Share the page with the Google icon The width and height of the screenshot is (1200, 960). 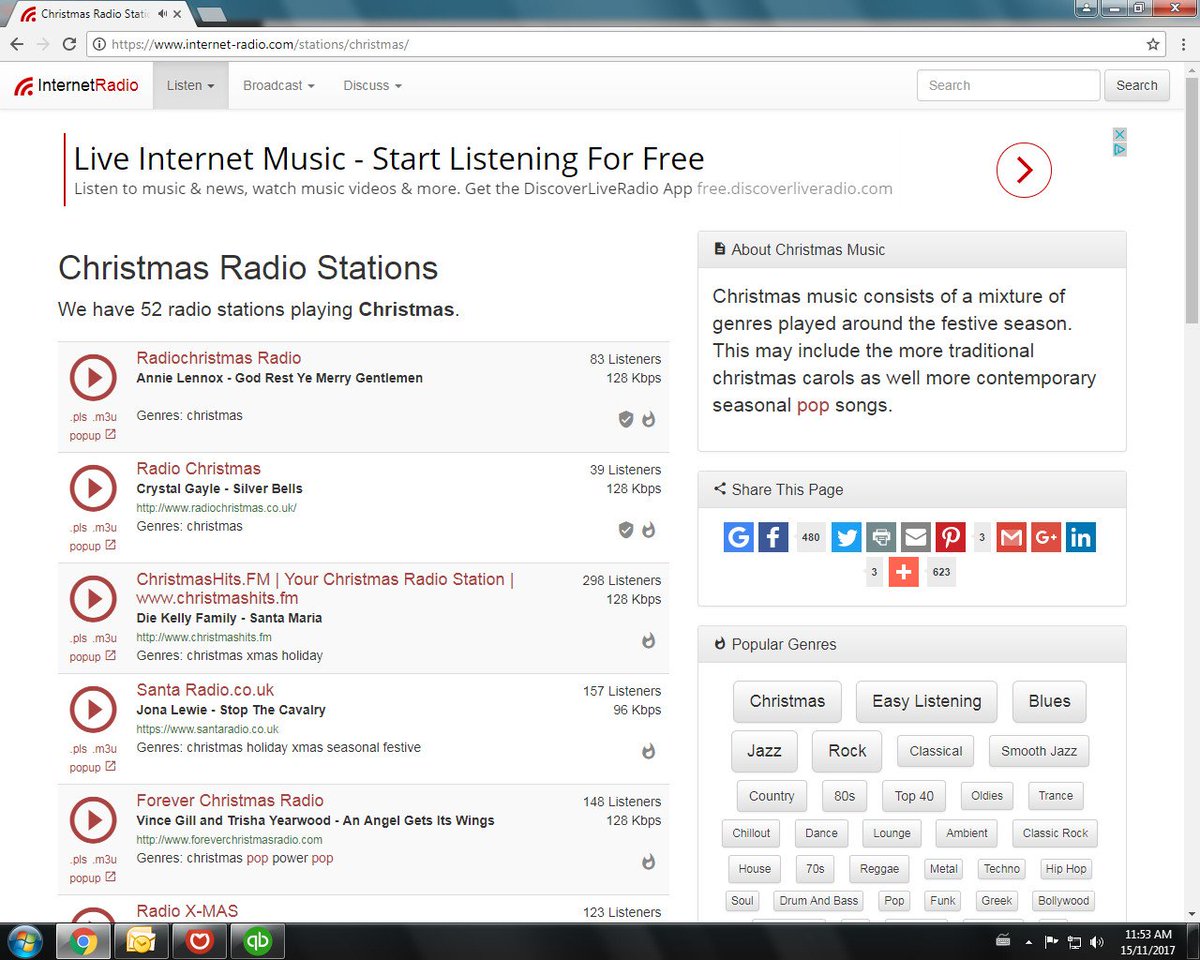738,537
